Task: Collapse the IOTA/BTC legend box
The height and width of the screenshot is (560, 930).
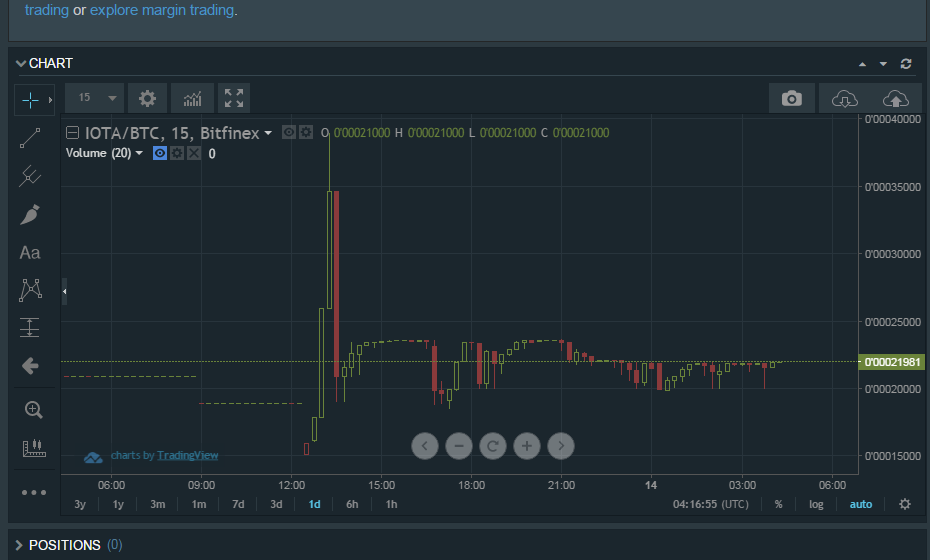Action: tap(72, 132)
